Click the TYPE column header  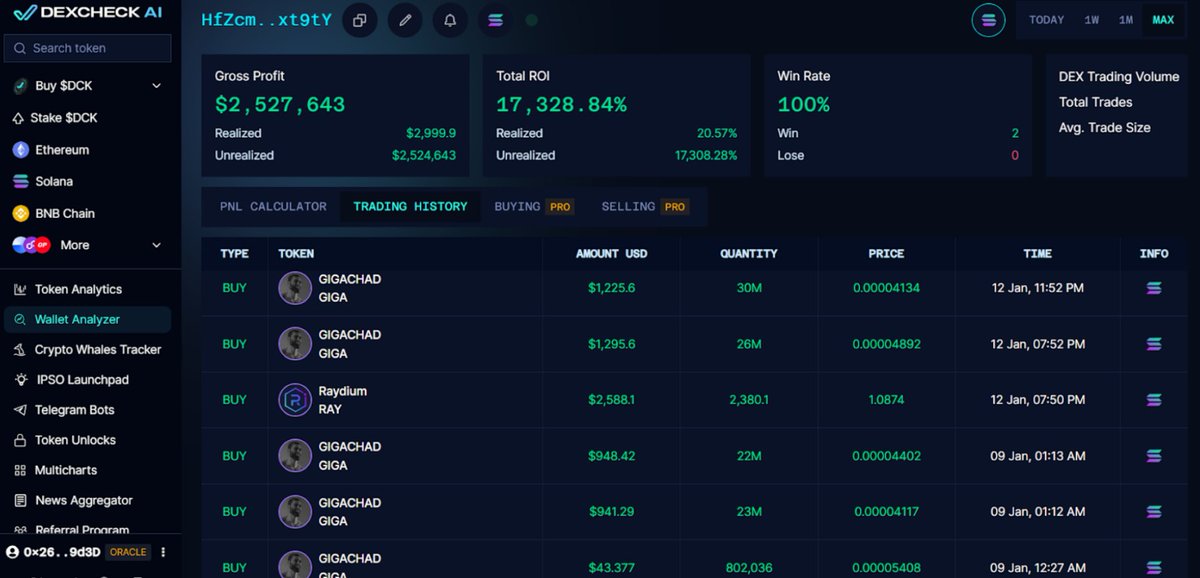pyautogui.click(x=234, y=254)
